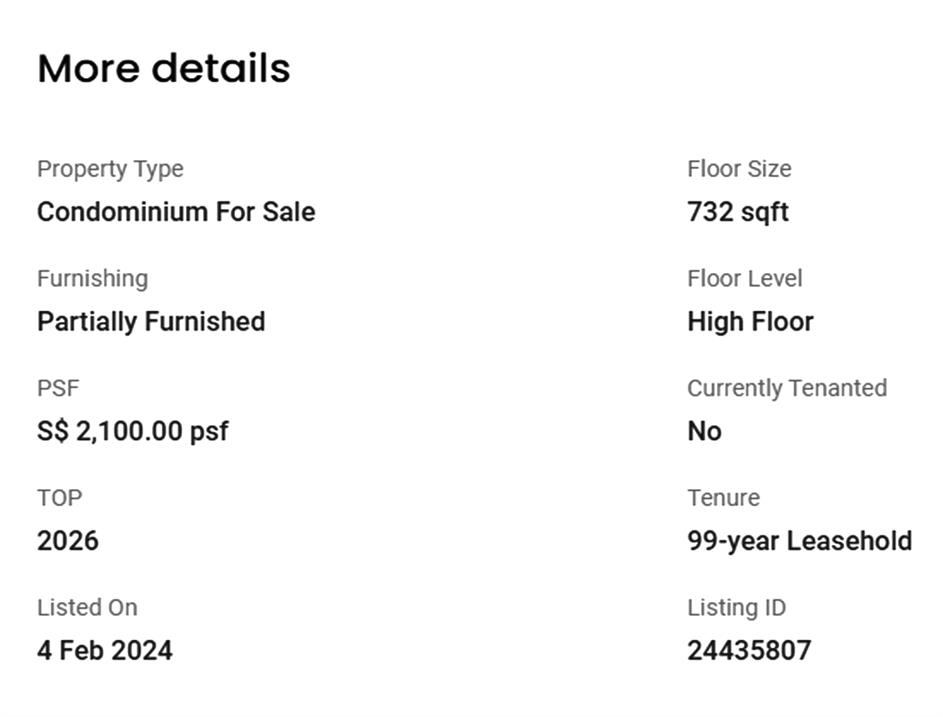943x717 pixels.
Task: Select the "4 Feb 2024" listing date
Action: (x=105, y=651)
